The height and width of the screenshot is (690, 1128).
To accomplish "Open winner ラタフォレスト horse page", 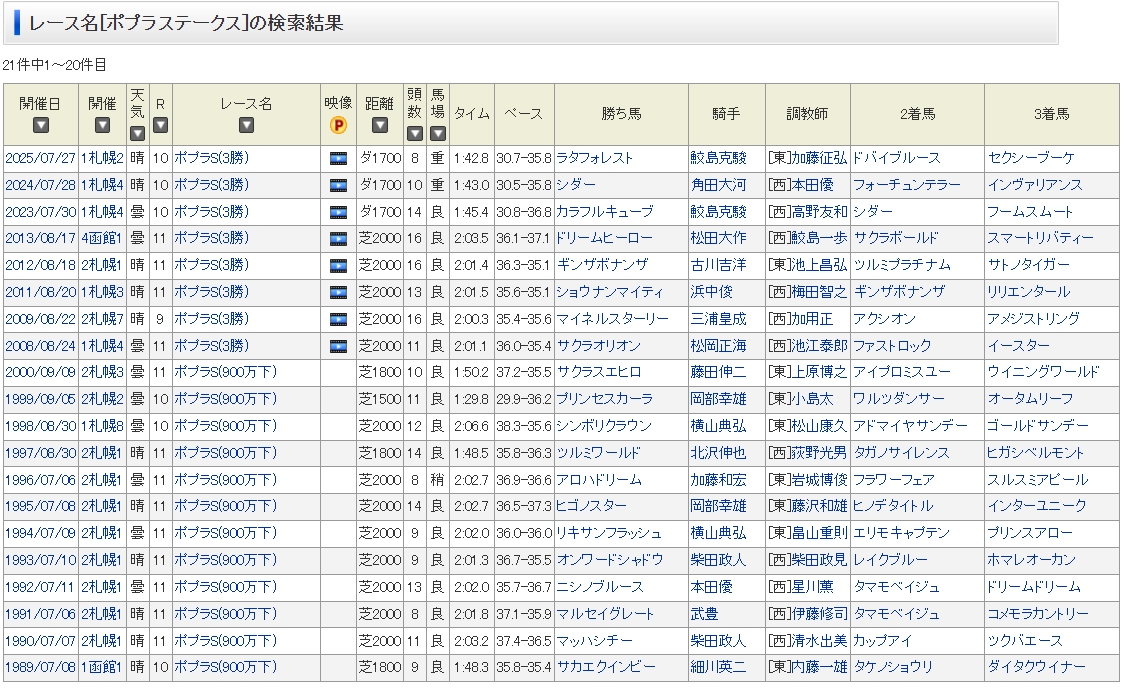I will (x=594, y=158).
